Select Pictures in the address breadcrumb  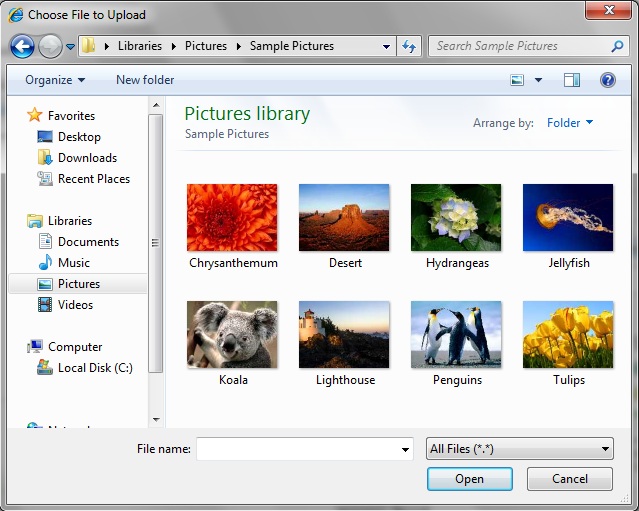[206, 46]
